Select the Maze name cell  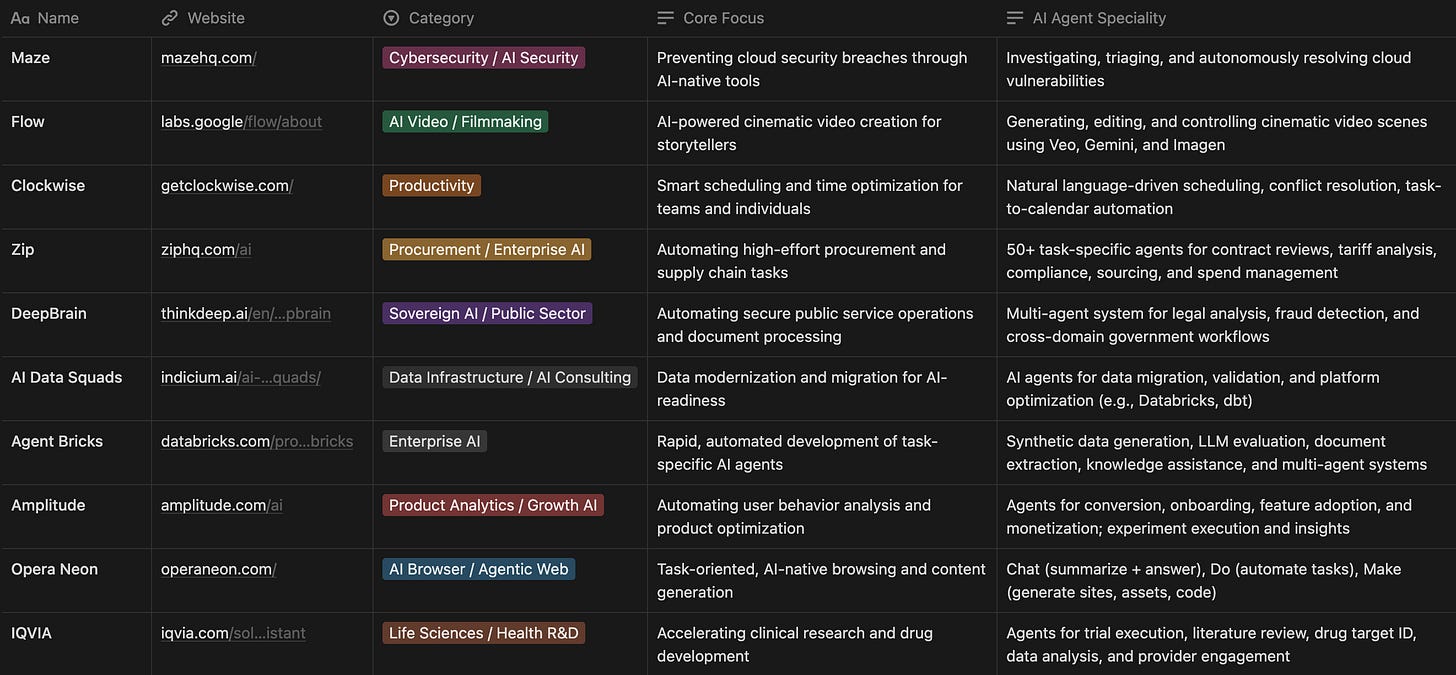76,69
